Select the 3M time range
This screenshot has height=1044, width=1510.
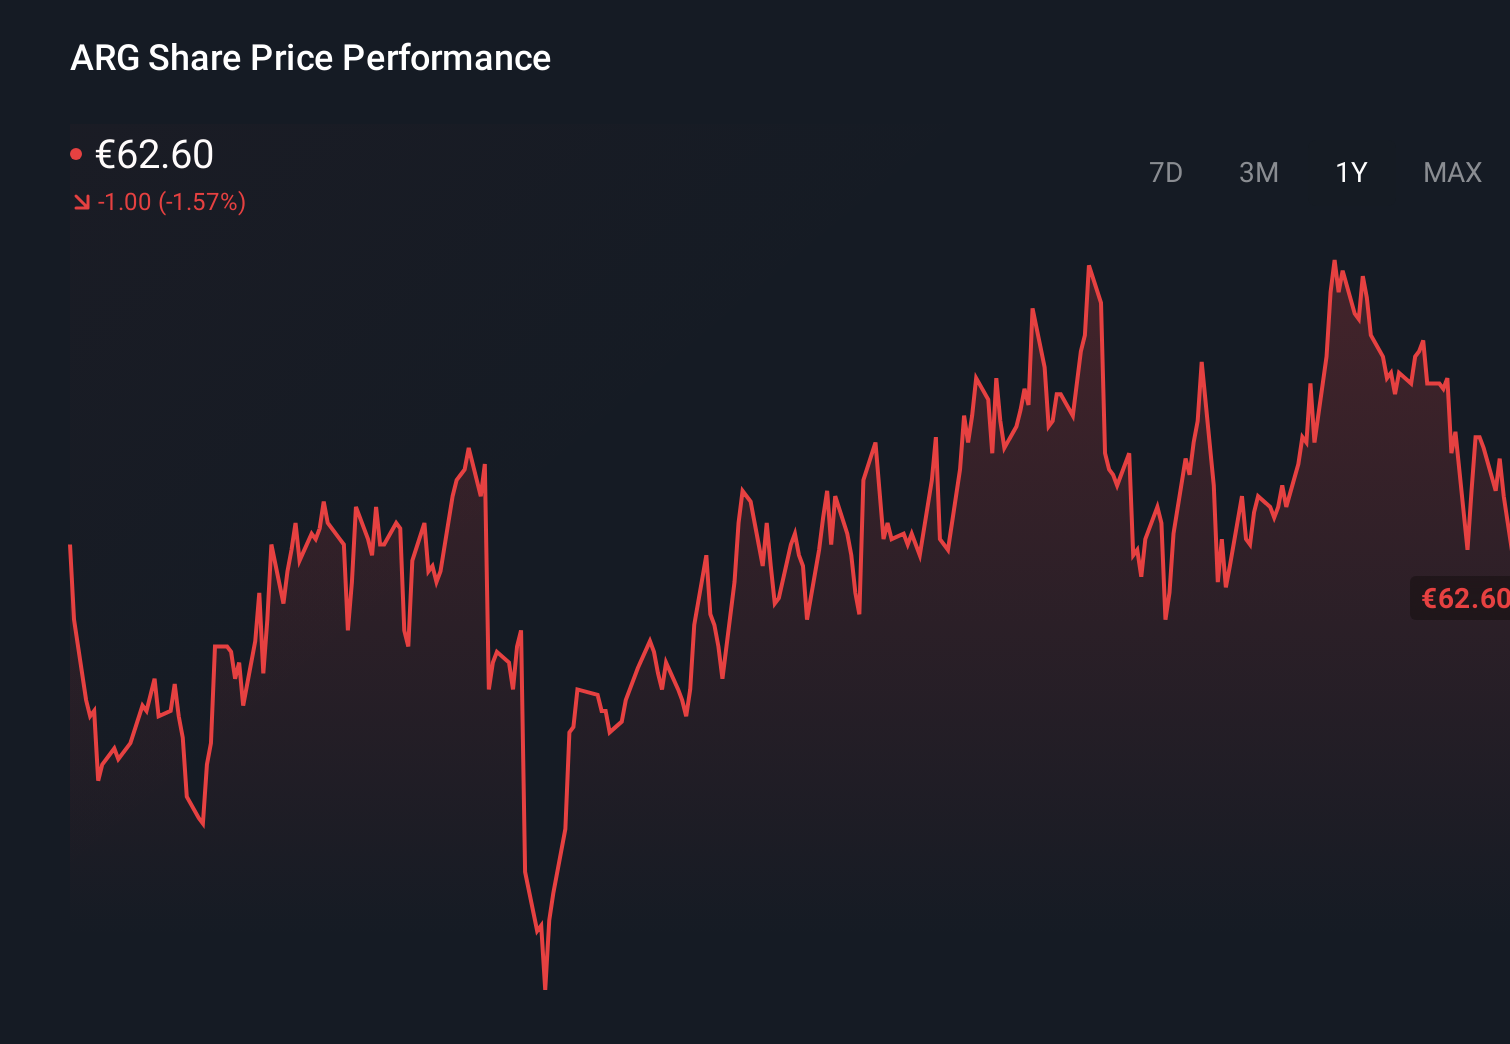(x=1259, y=172)
